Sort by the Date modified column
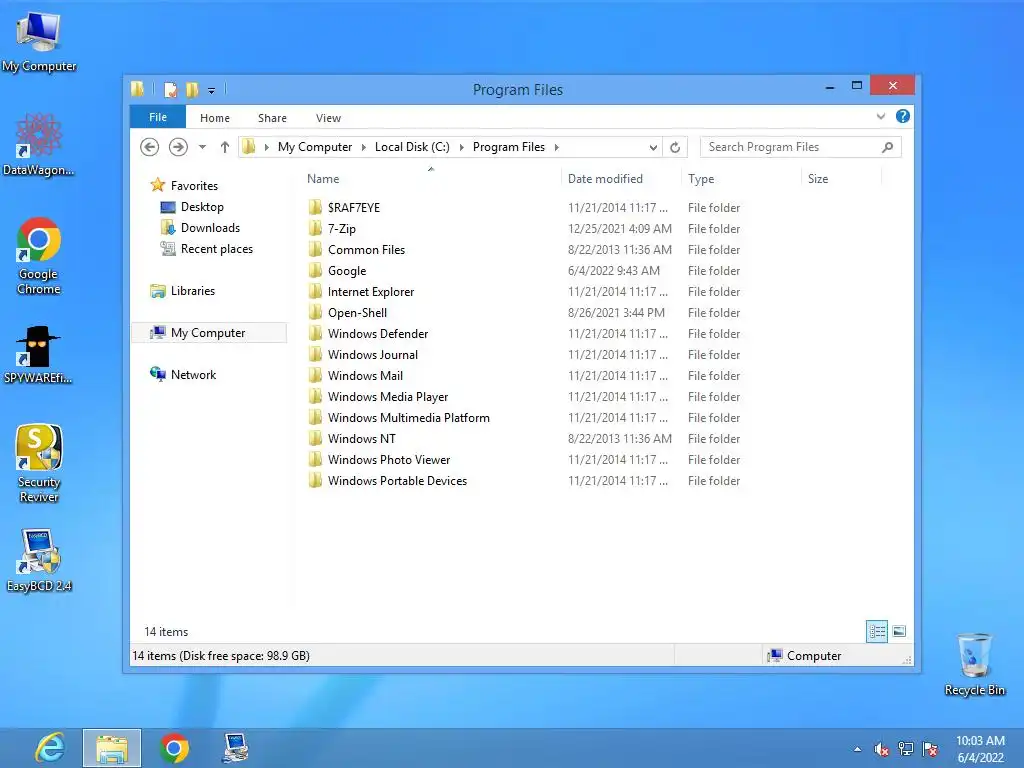The height and width of the screenshot is (768, 1024). point(620,178)
